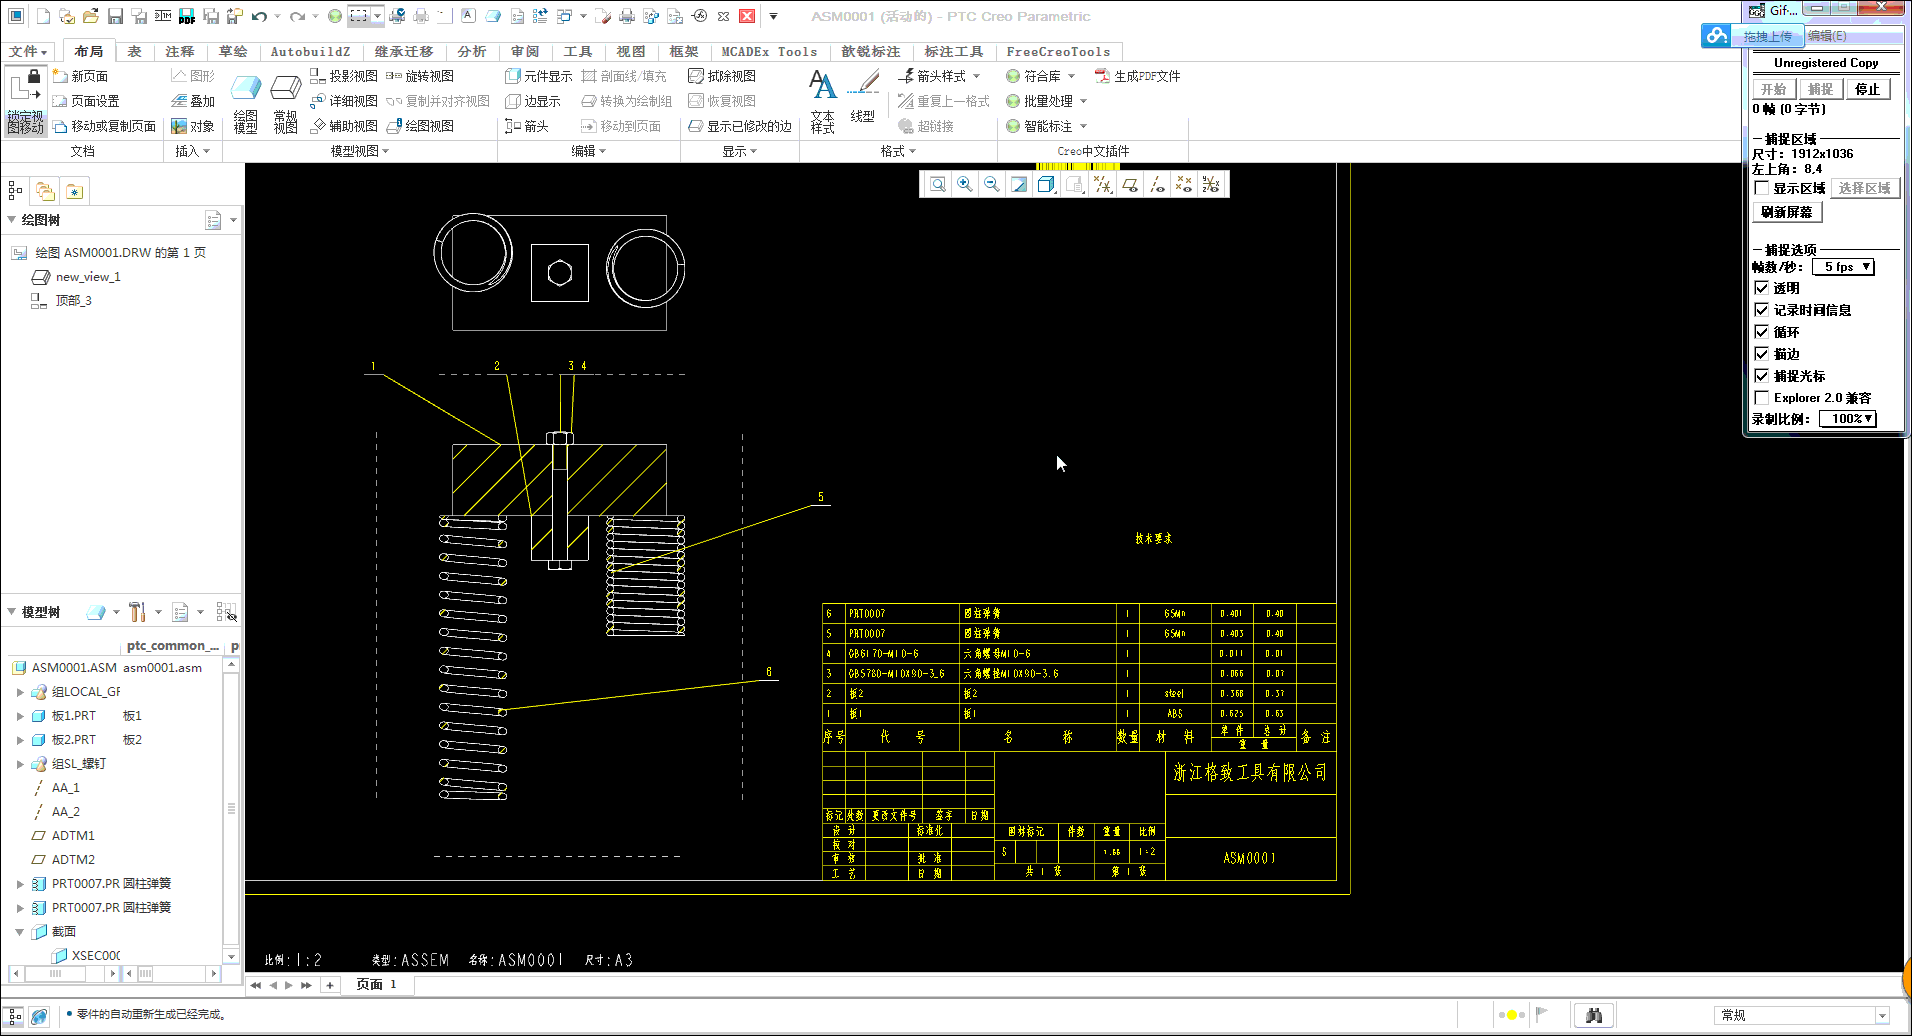Select new_view_1 in the drawing tree
This screenshot has width=1912, height=1036.
click(88, 277)
